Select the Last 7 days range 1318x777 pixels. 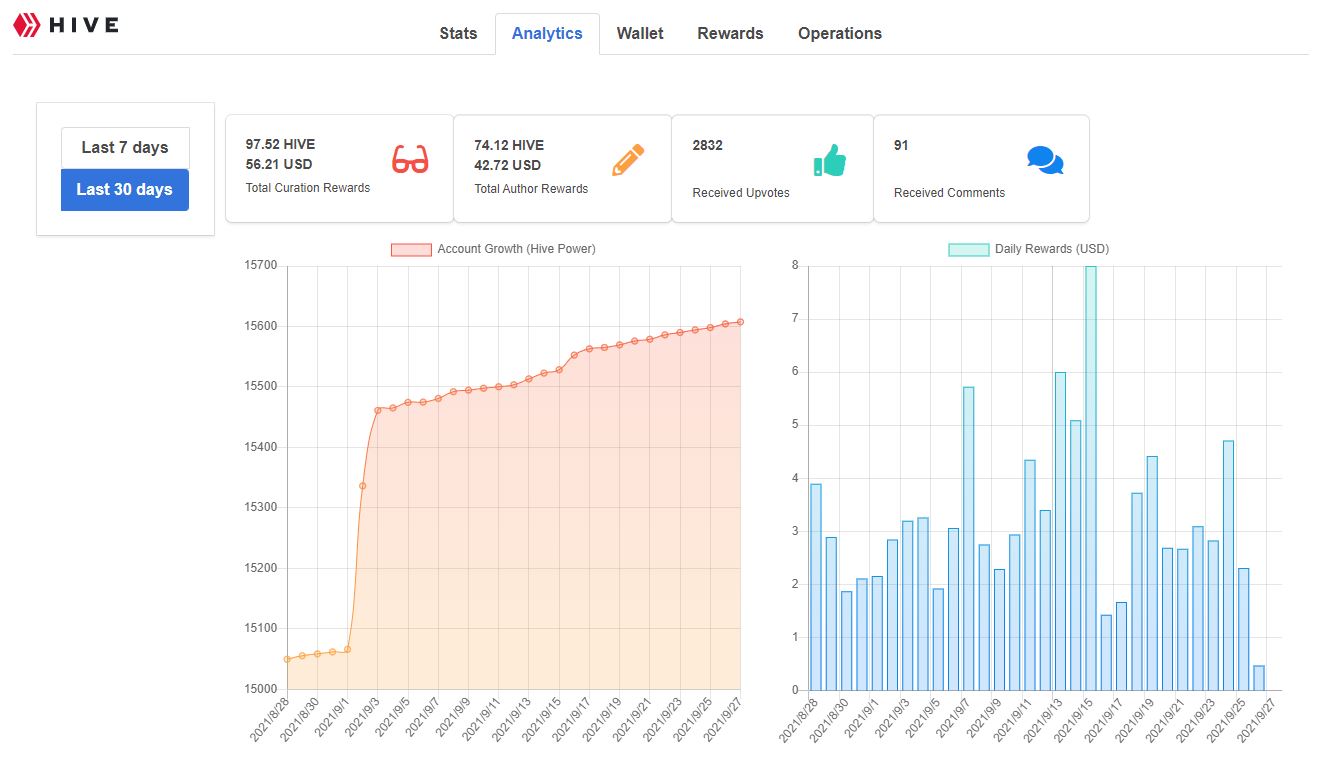(125, 148)
